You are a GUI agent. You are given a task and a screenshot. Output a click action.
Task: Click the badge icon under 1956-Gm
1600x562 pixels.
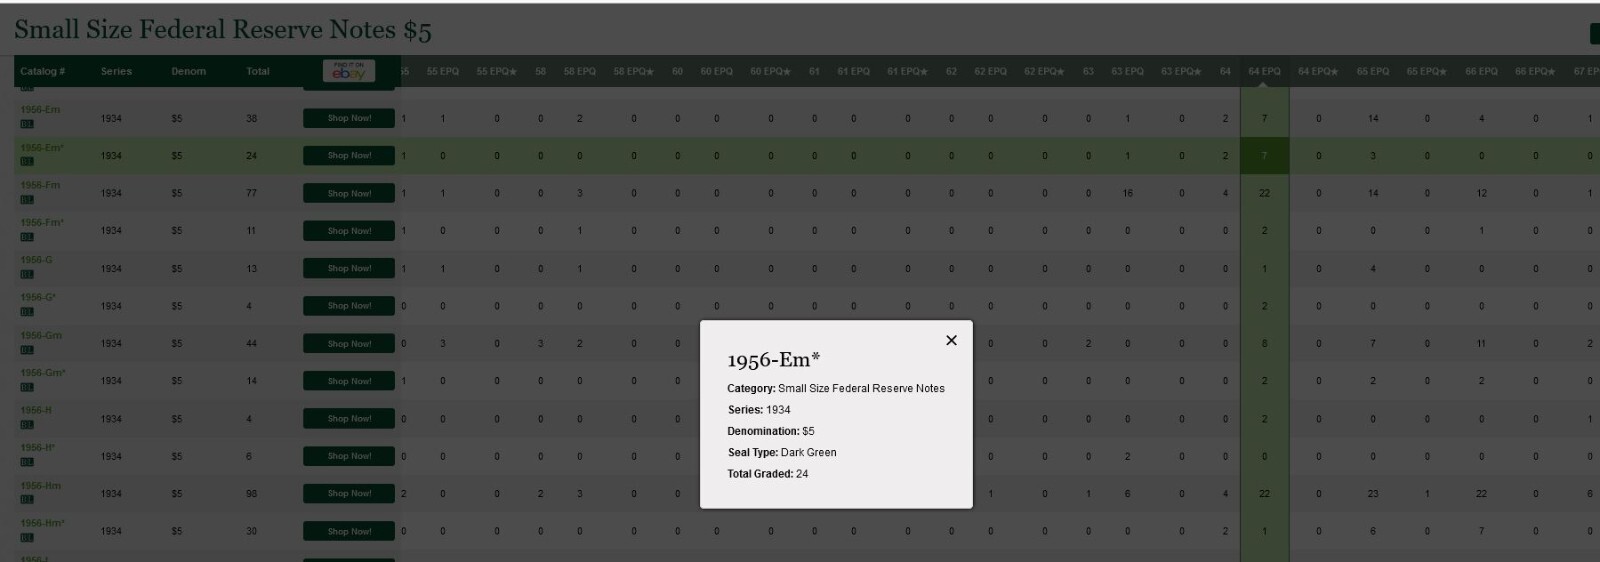point(27,350)
